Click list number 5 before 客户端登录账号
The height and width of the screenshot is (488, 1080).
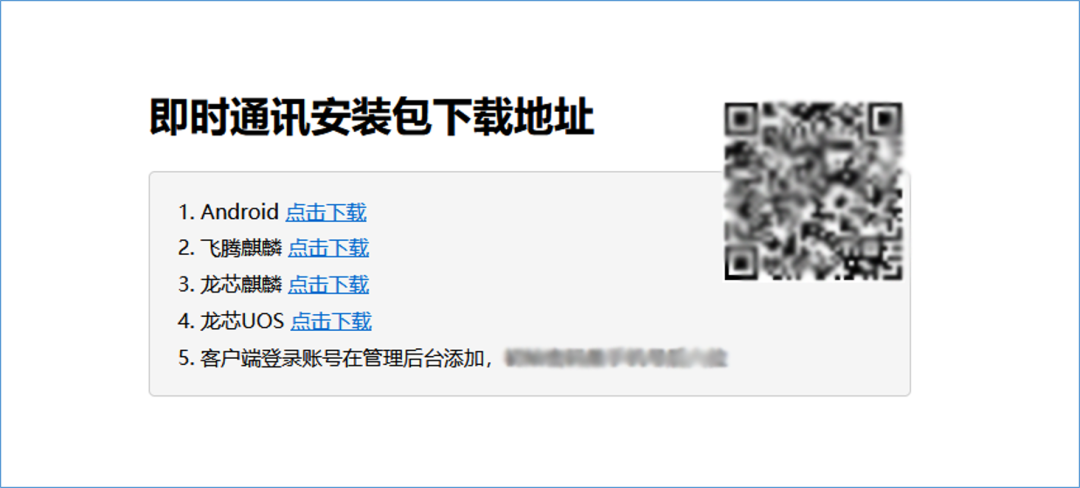[x=186, y=359]
